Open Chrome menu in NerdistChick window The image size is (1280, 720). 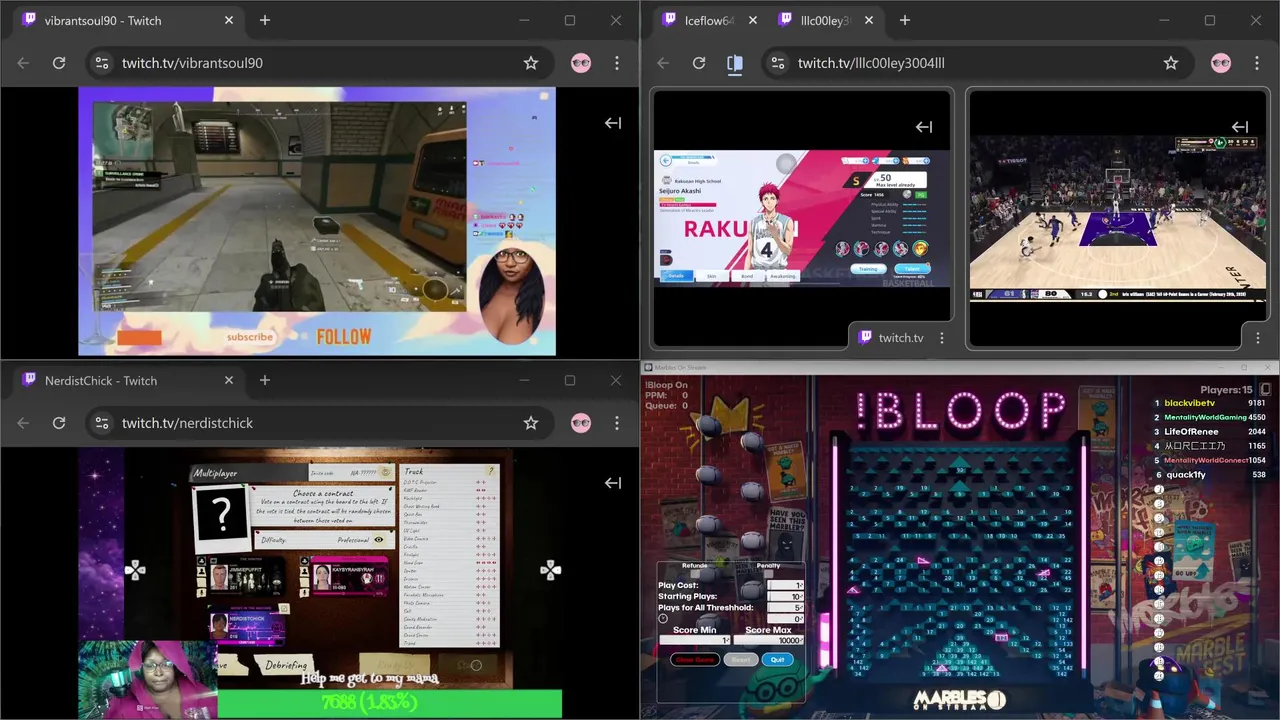(x=617, y=423)
